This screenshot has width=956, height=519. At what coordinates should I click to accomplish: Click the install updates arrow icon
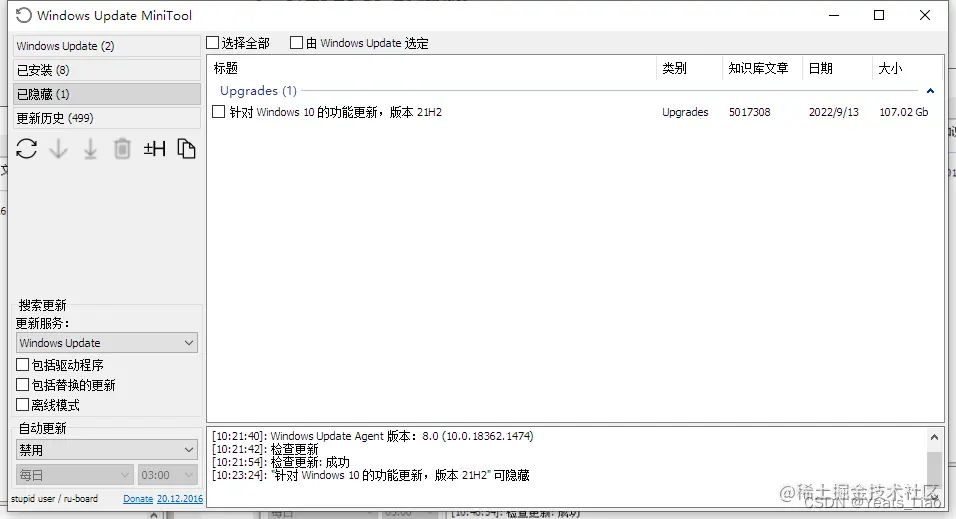(x=90, y=149)
